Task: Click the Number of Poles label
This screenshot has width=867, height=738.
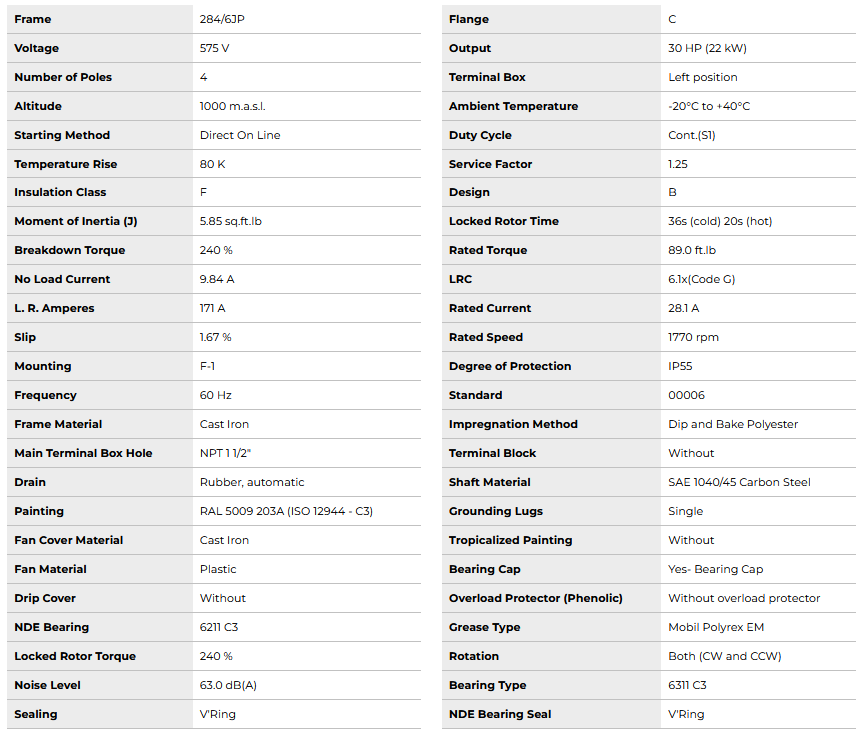Action: (63, 77)
